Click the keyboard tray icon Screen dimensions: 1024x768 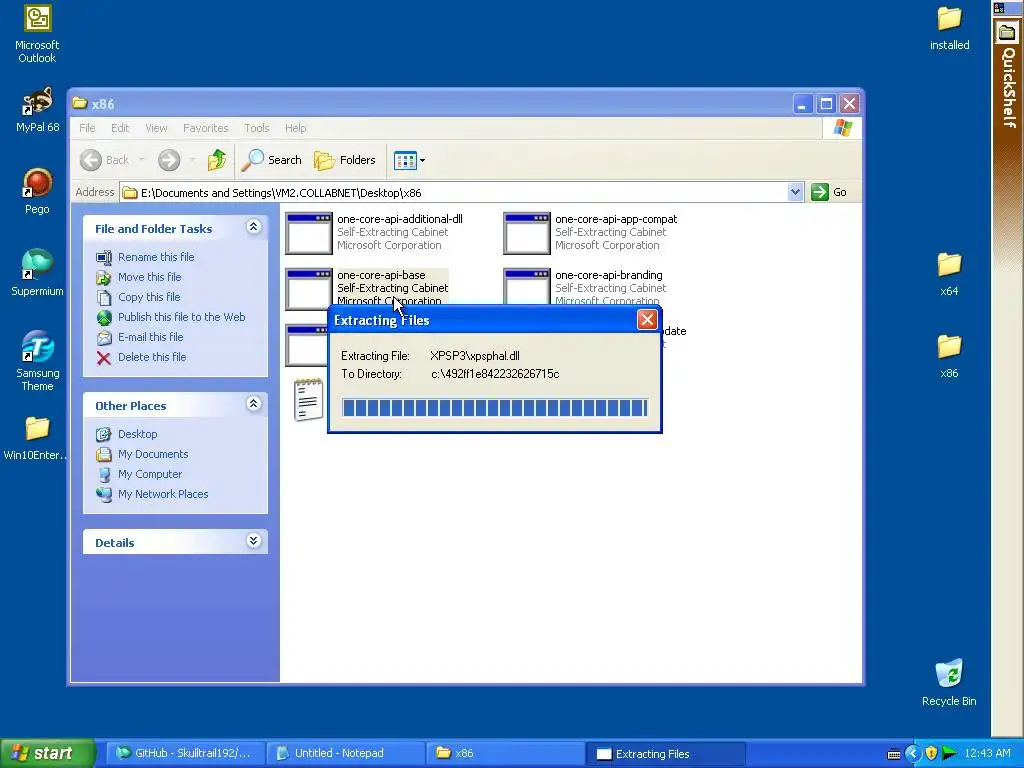tap(894, 754)
